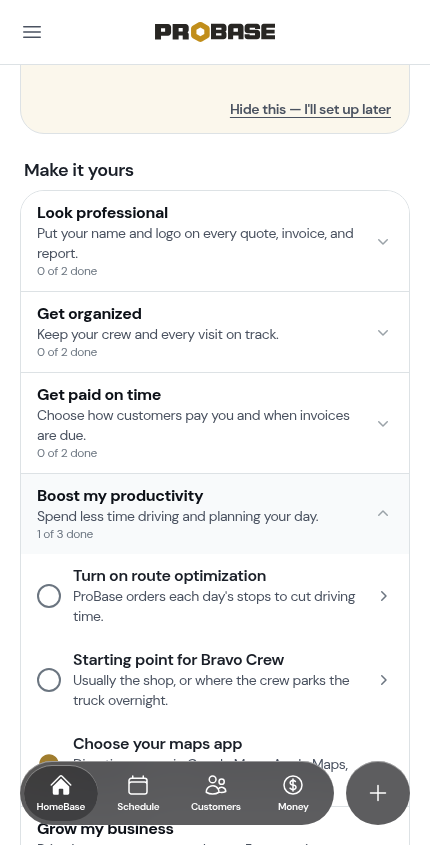
Task: Open Turn on route optimization item
Action: [215, 596]
